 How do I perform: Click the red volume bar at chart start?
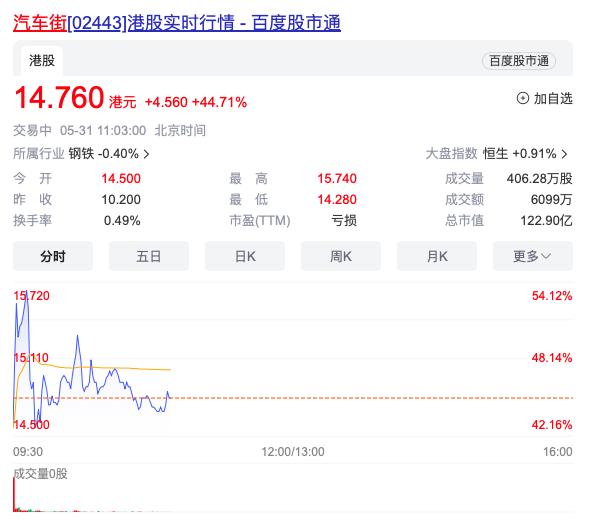tap(15, 494)
